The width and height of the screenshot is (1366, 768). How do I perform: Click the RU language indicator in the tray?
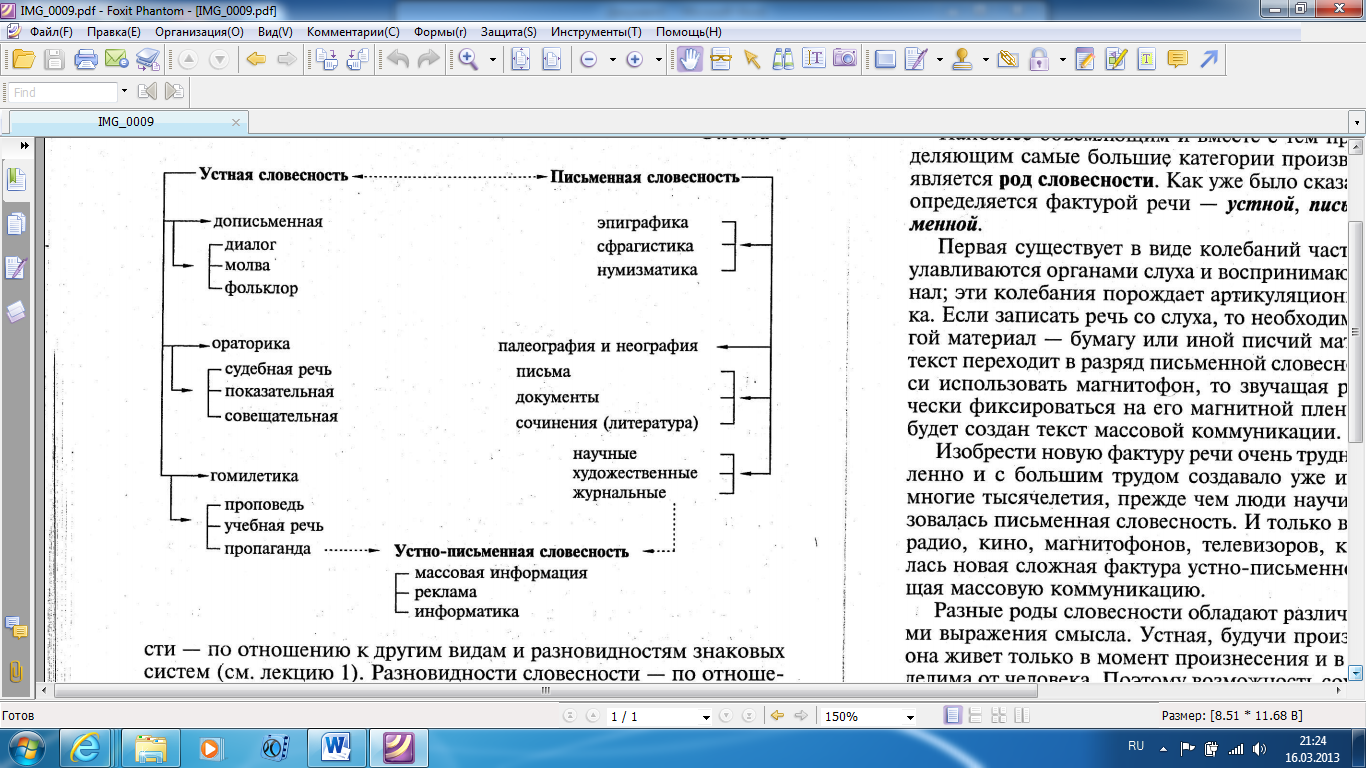[x=1136, y=747]
